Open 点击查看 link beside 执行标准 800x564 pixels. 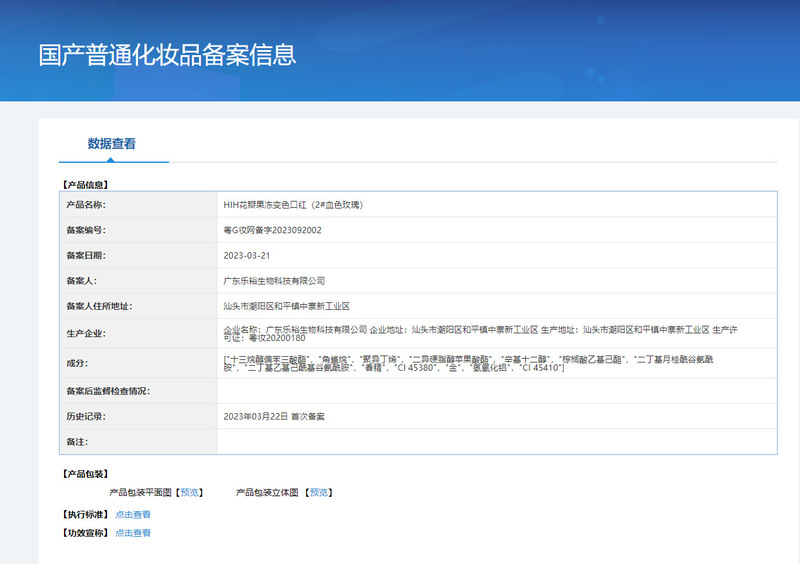(133, 514)
